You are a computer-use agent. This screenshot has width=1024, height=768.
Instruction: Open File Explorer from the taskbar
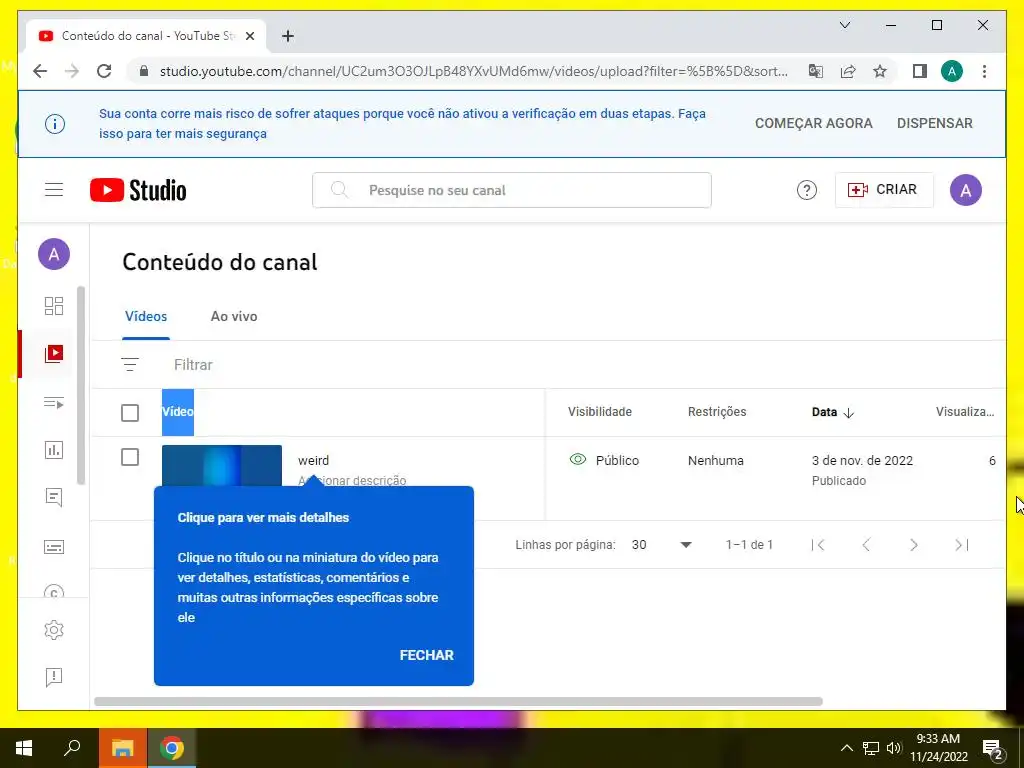pos(122,748)
